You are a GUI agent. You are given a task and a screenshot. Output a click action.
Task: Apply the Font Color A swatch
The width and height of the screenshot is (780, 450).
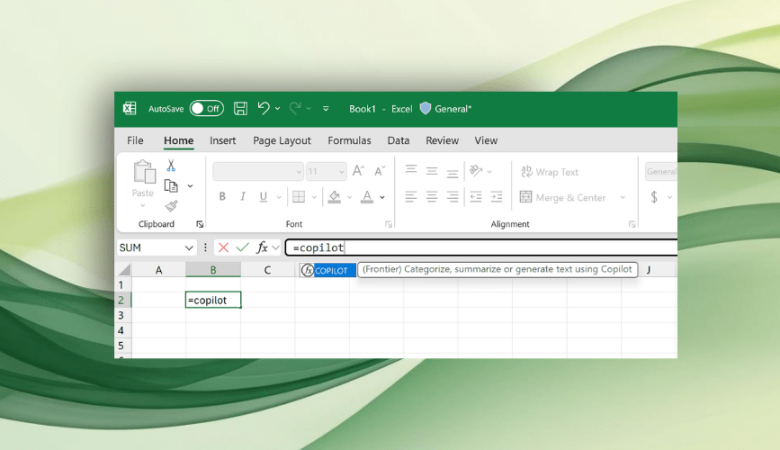pyautogui.click(x=367, y=197)
